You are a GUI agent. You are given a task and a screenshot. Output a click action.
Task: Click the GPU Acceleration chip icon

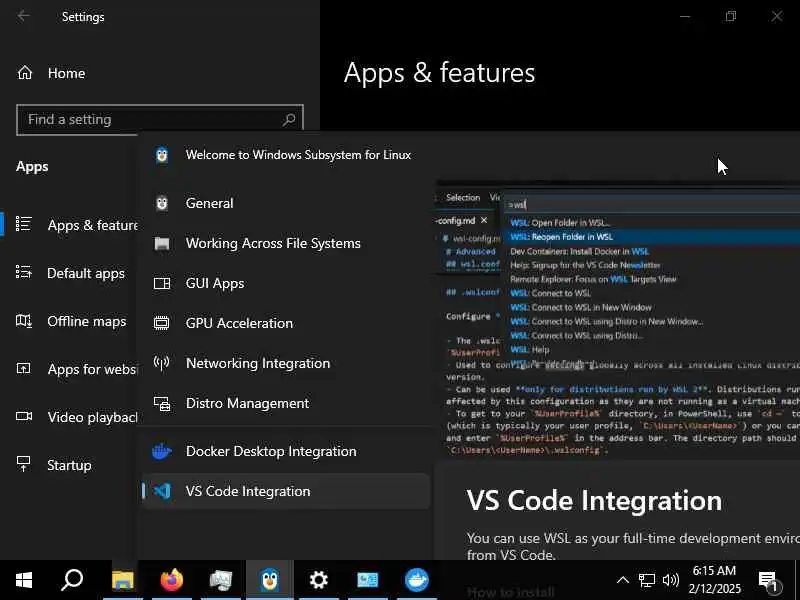tap(162, 323)
